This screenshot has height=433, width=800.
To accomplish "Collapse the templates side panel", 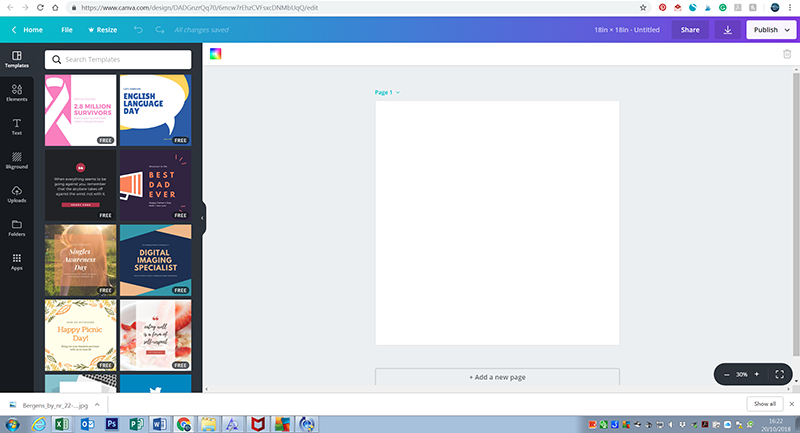I will click(x=203, y=217).
